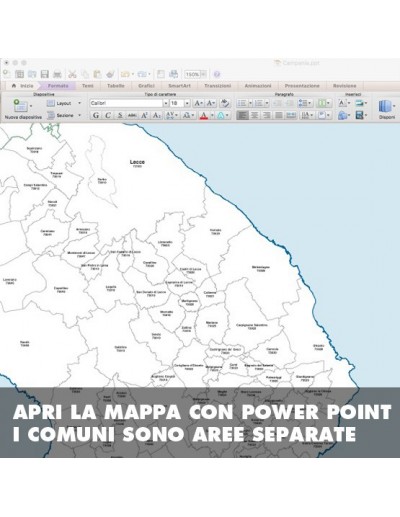Click the Nuova diapositiva icon
The image size is (400, 517).
coord(20,105)
